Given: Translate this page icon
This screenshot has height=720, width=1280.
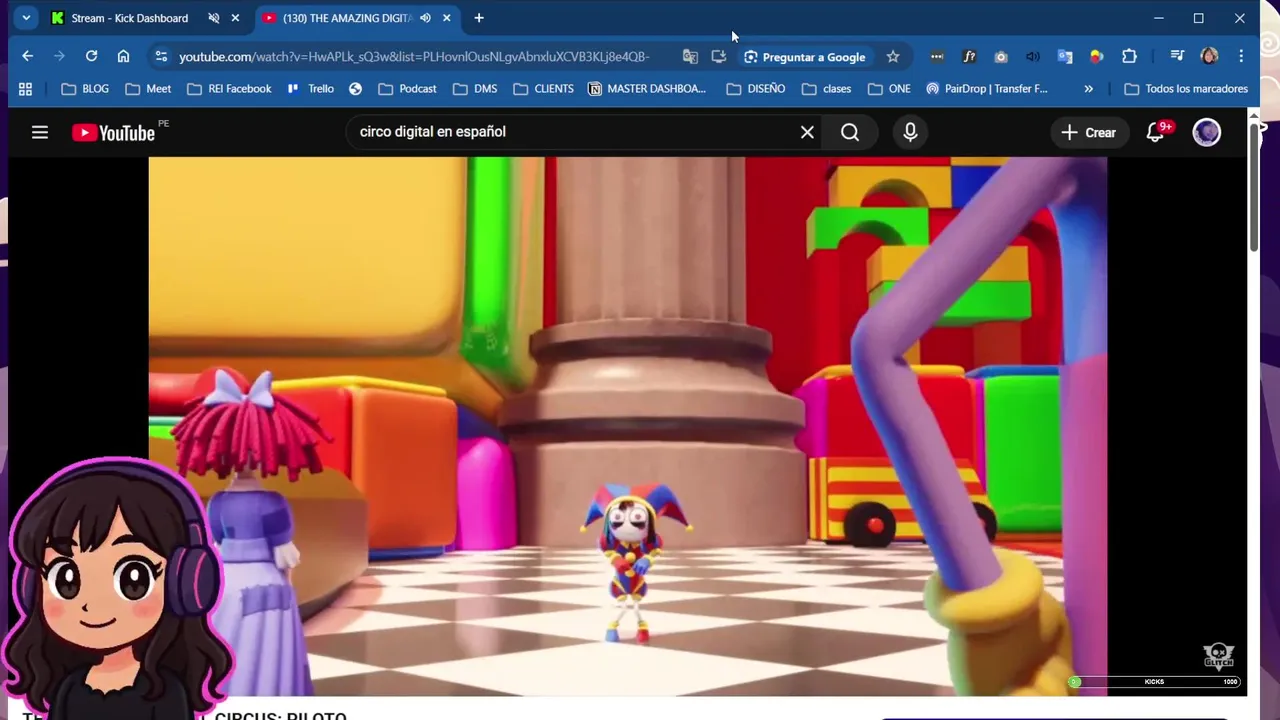Looking at the screenshot, I should click(x=690, y=57).
